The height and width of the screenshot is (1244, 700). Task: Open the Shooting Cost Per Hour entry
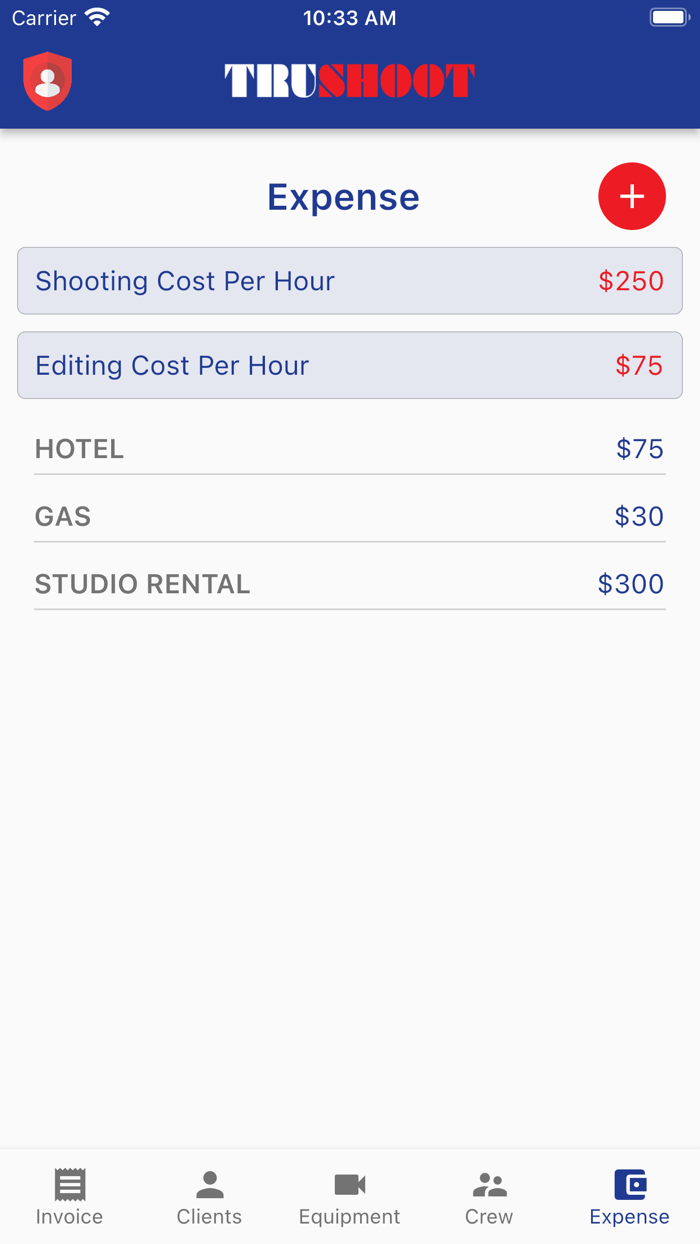pyautogui.click(x=349, y=281)
